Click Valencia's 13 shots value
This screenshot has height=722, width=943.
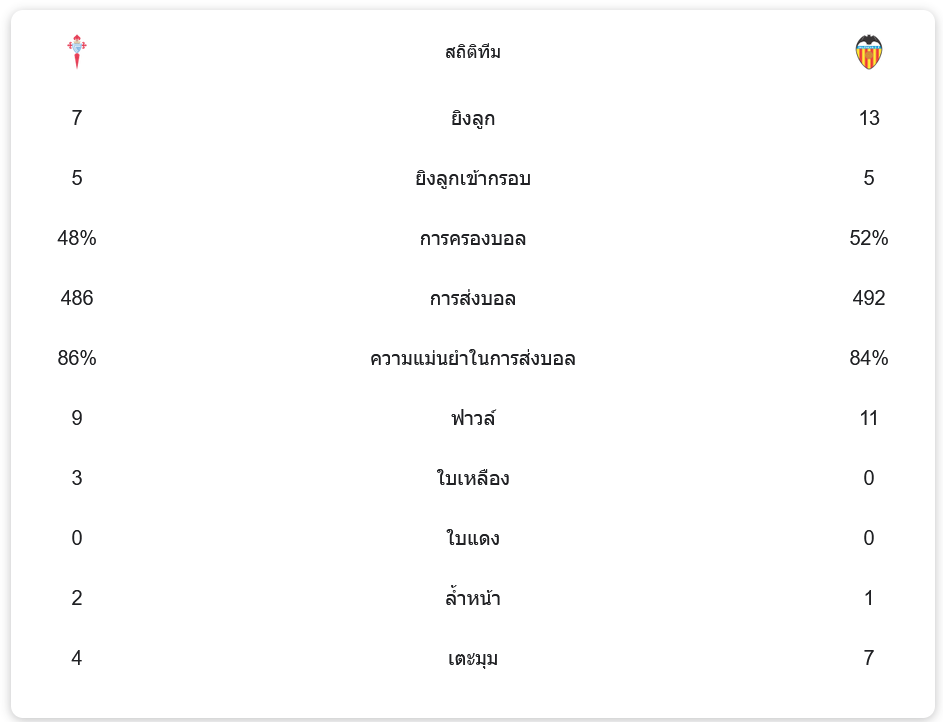coord(868,118)
